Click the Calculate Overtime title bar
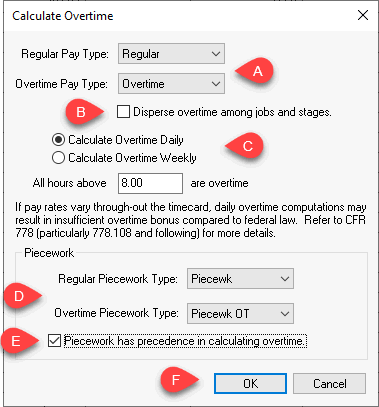The width and height of the screenshot is (379, 407). [x=180, y=16]
